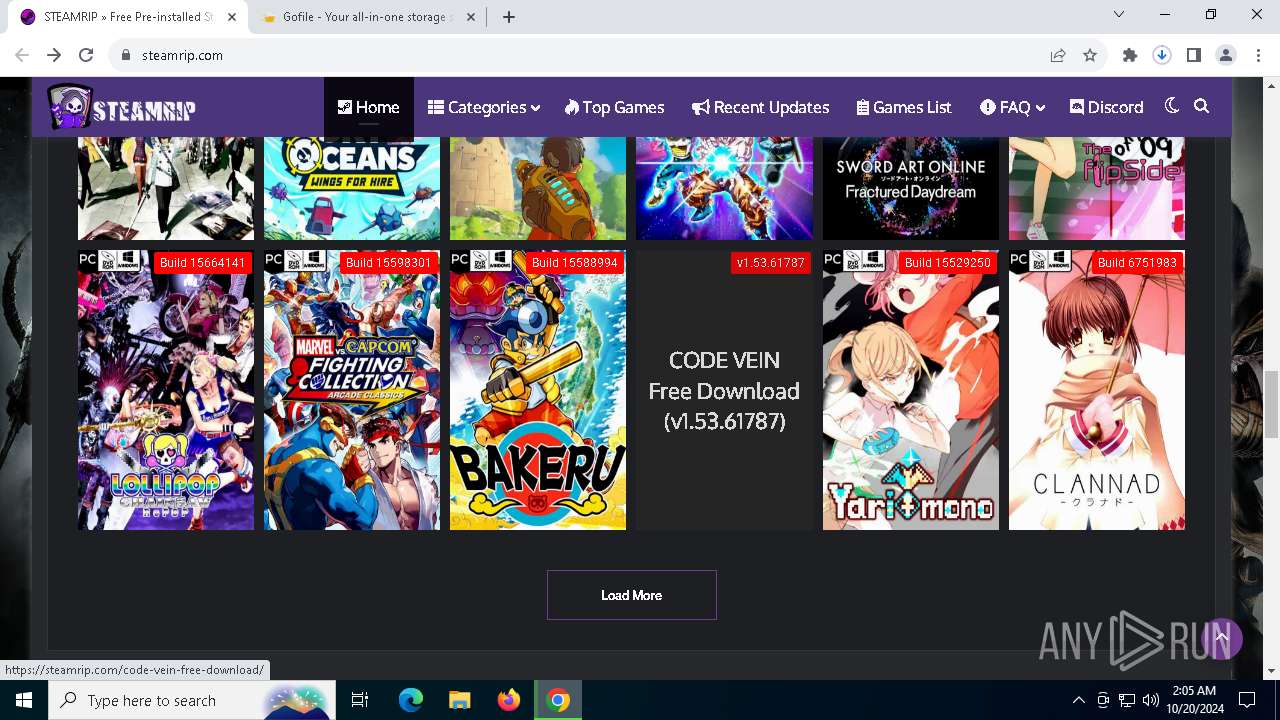Open the Top Games page
Screen dimensions: 1280x720
tap(614, 107)
